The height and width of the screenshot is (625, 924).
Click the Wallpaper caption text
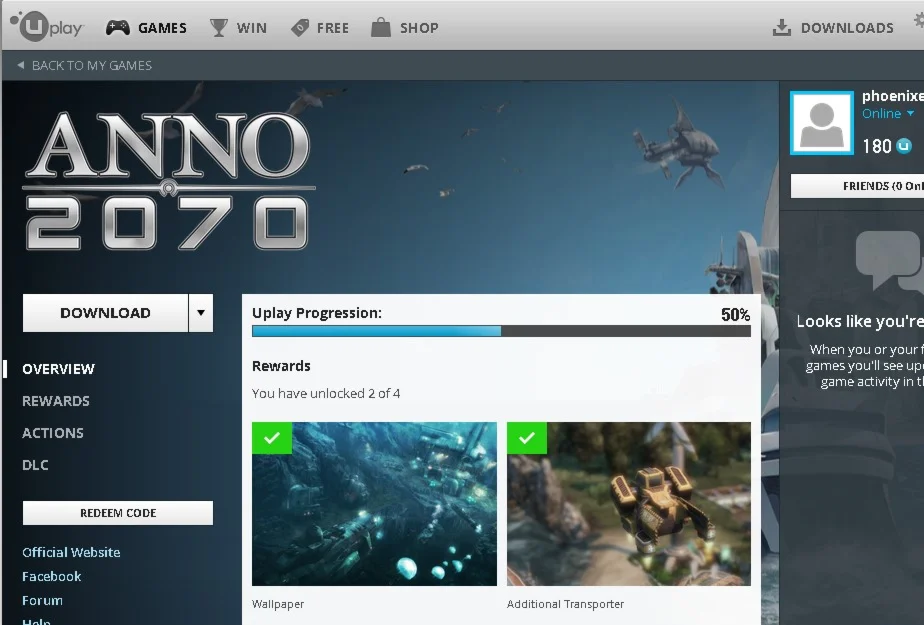(x=278, y=604)
